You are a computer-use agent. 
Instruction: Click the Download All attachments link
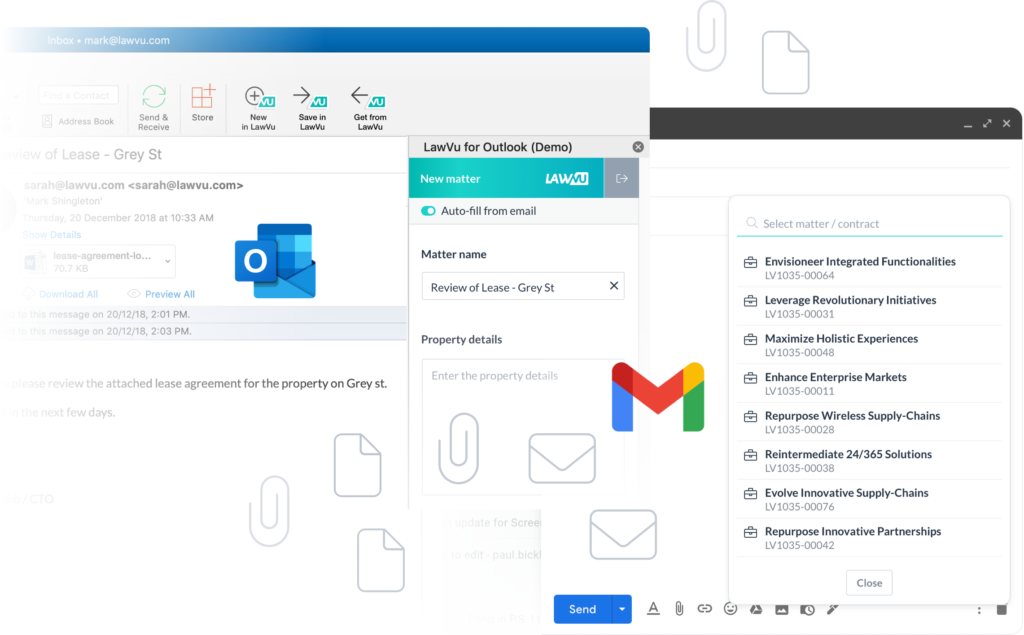pyautogui.click(x=61, y=294)
